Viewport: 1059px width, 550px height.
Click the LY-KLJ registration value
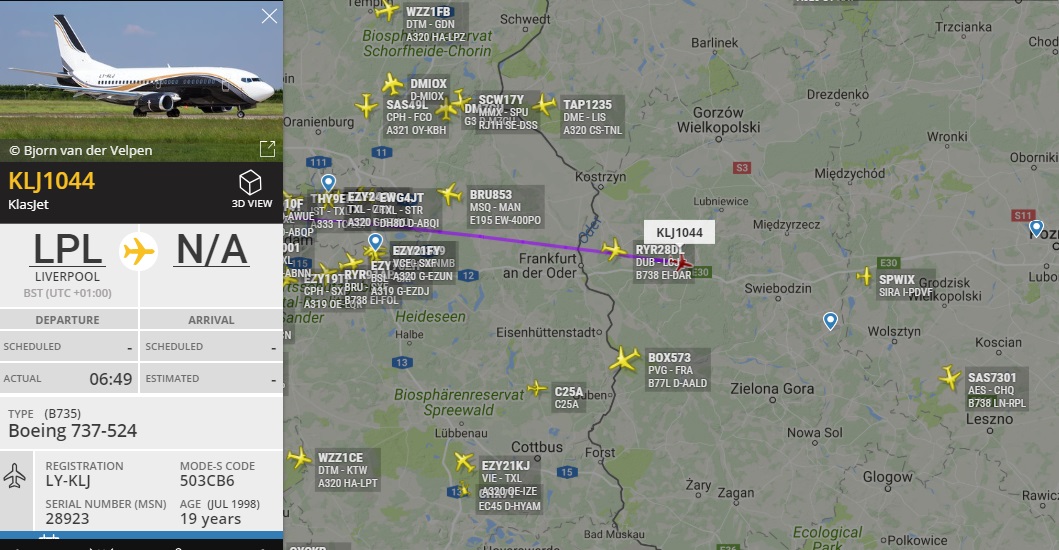point(68,481)
